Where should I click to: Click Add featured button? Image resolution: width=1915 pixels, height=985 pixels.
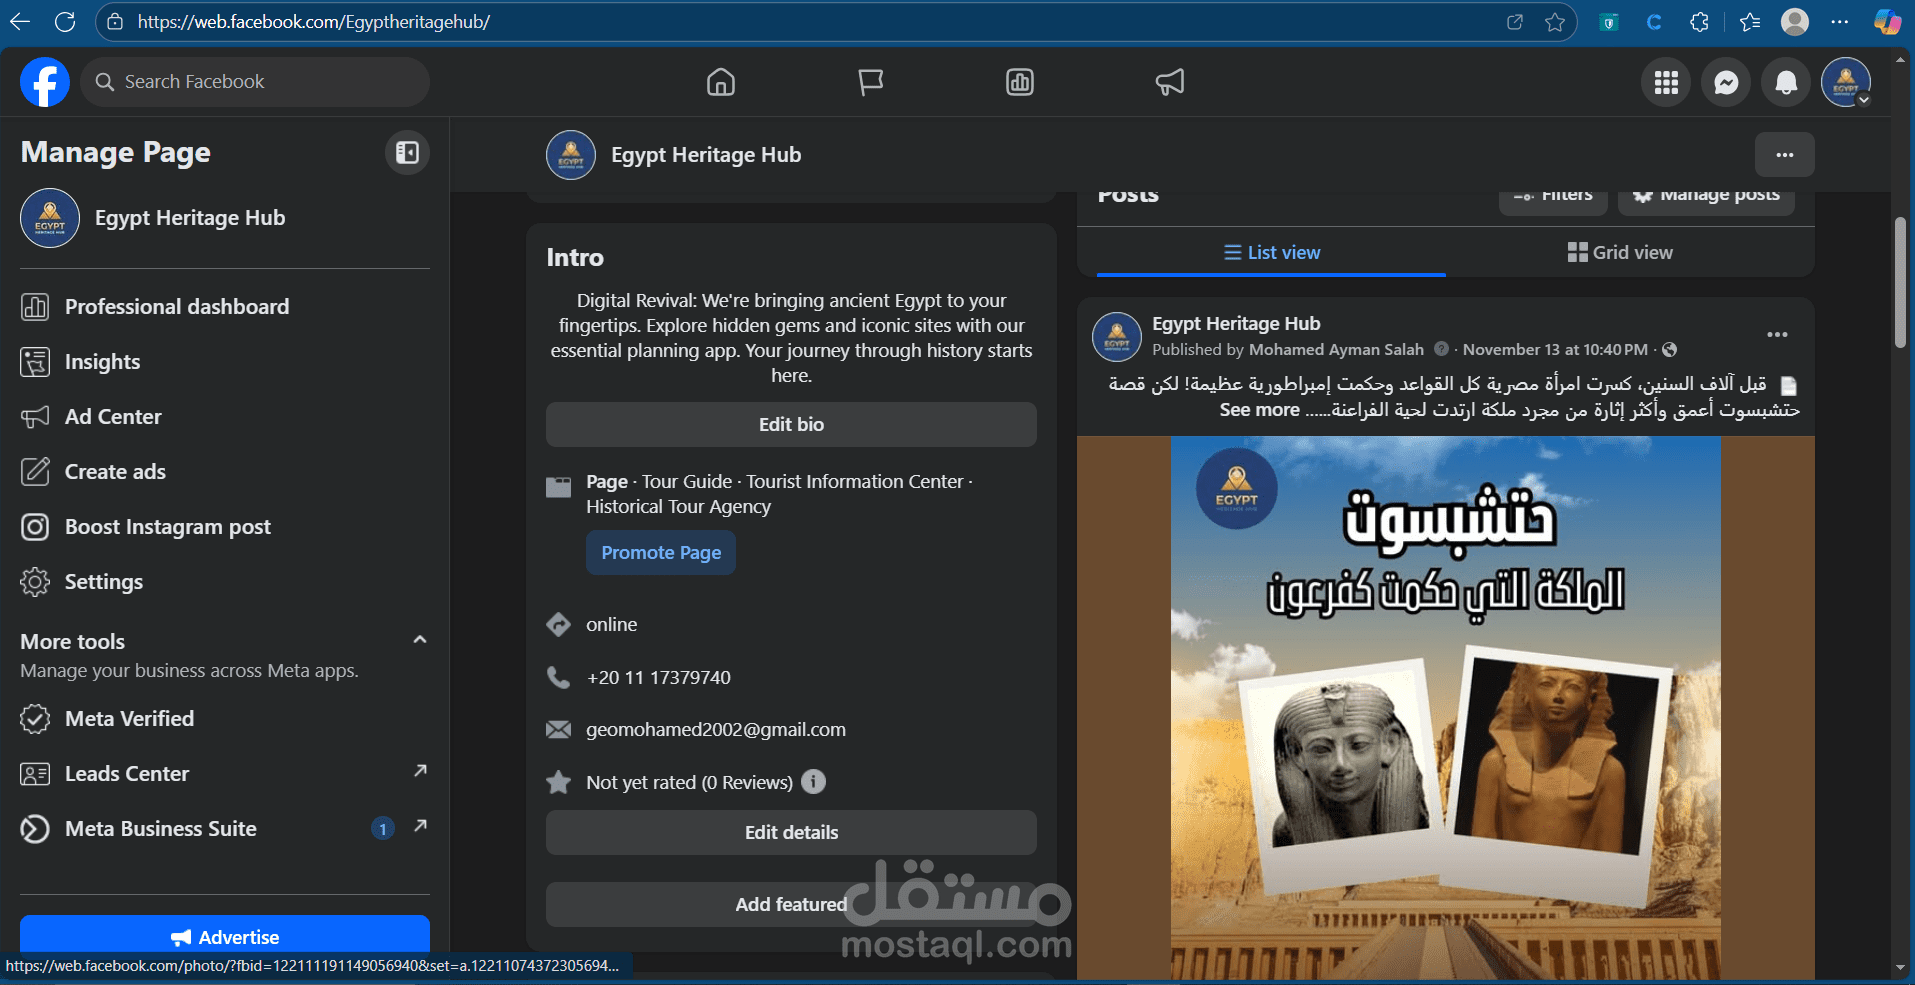point(791,904)
